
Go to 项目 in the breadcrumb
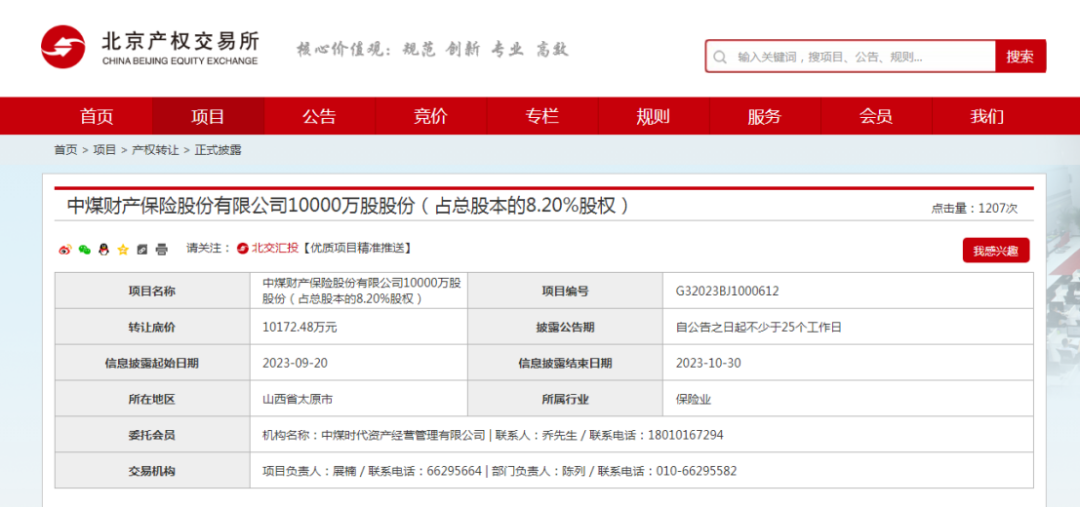point(105,149)
